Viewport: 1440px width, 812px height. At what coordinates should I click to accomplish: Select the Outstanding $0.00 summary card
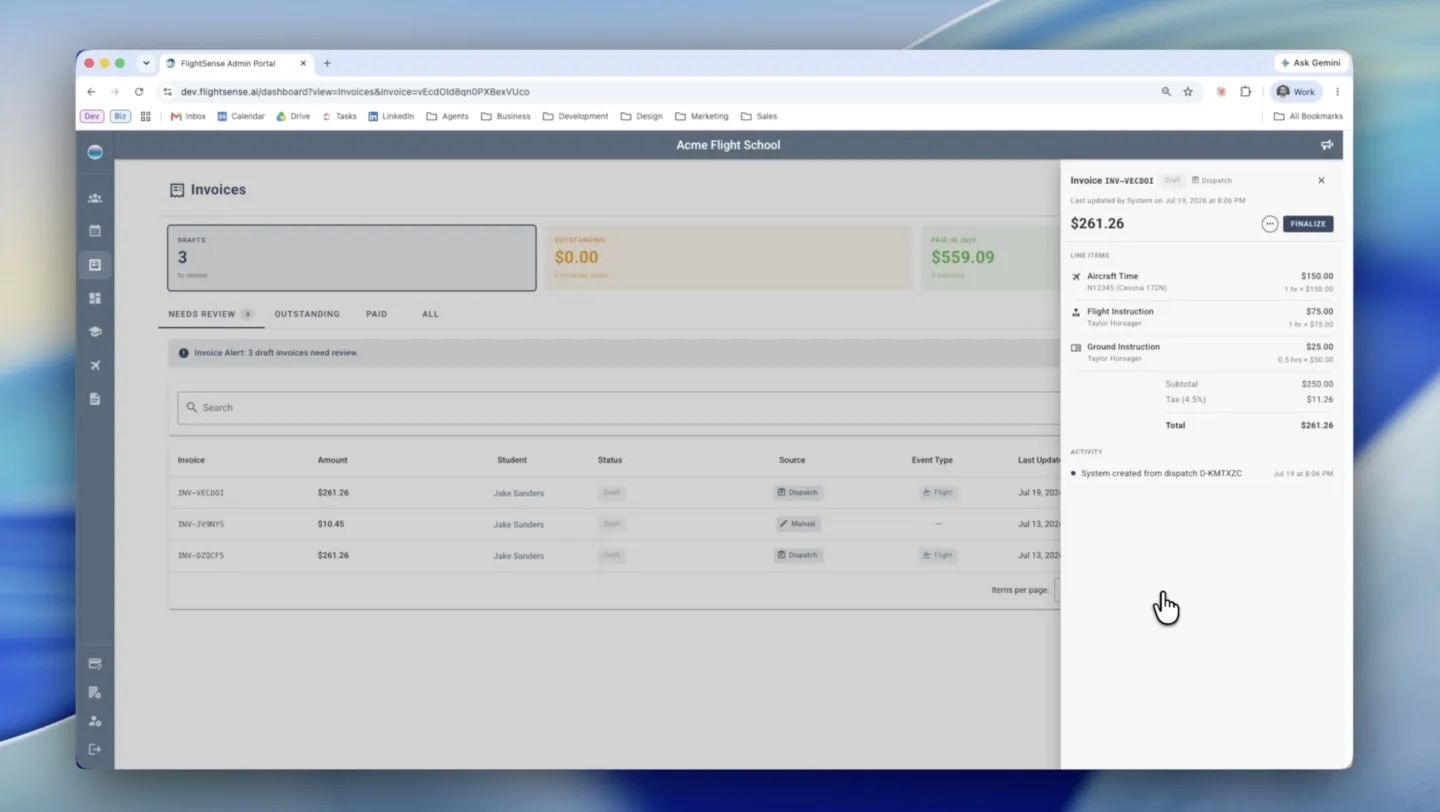tap(728, 258)
